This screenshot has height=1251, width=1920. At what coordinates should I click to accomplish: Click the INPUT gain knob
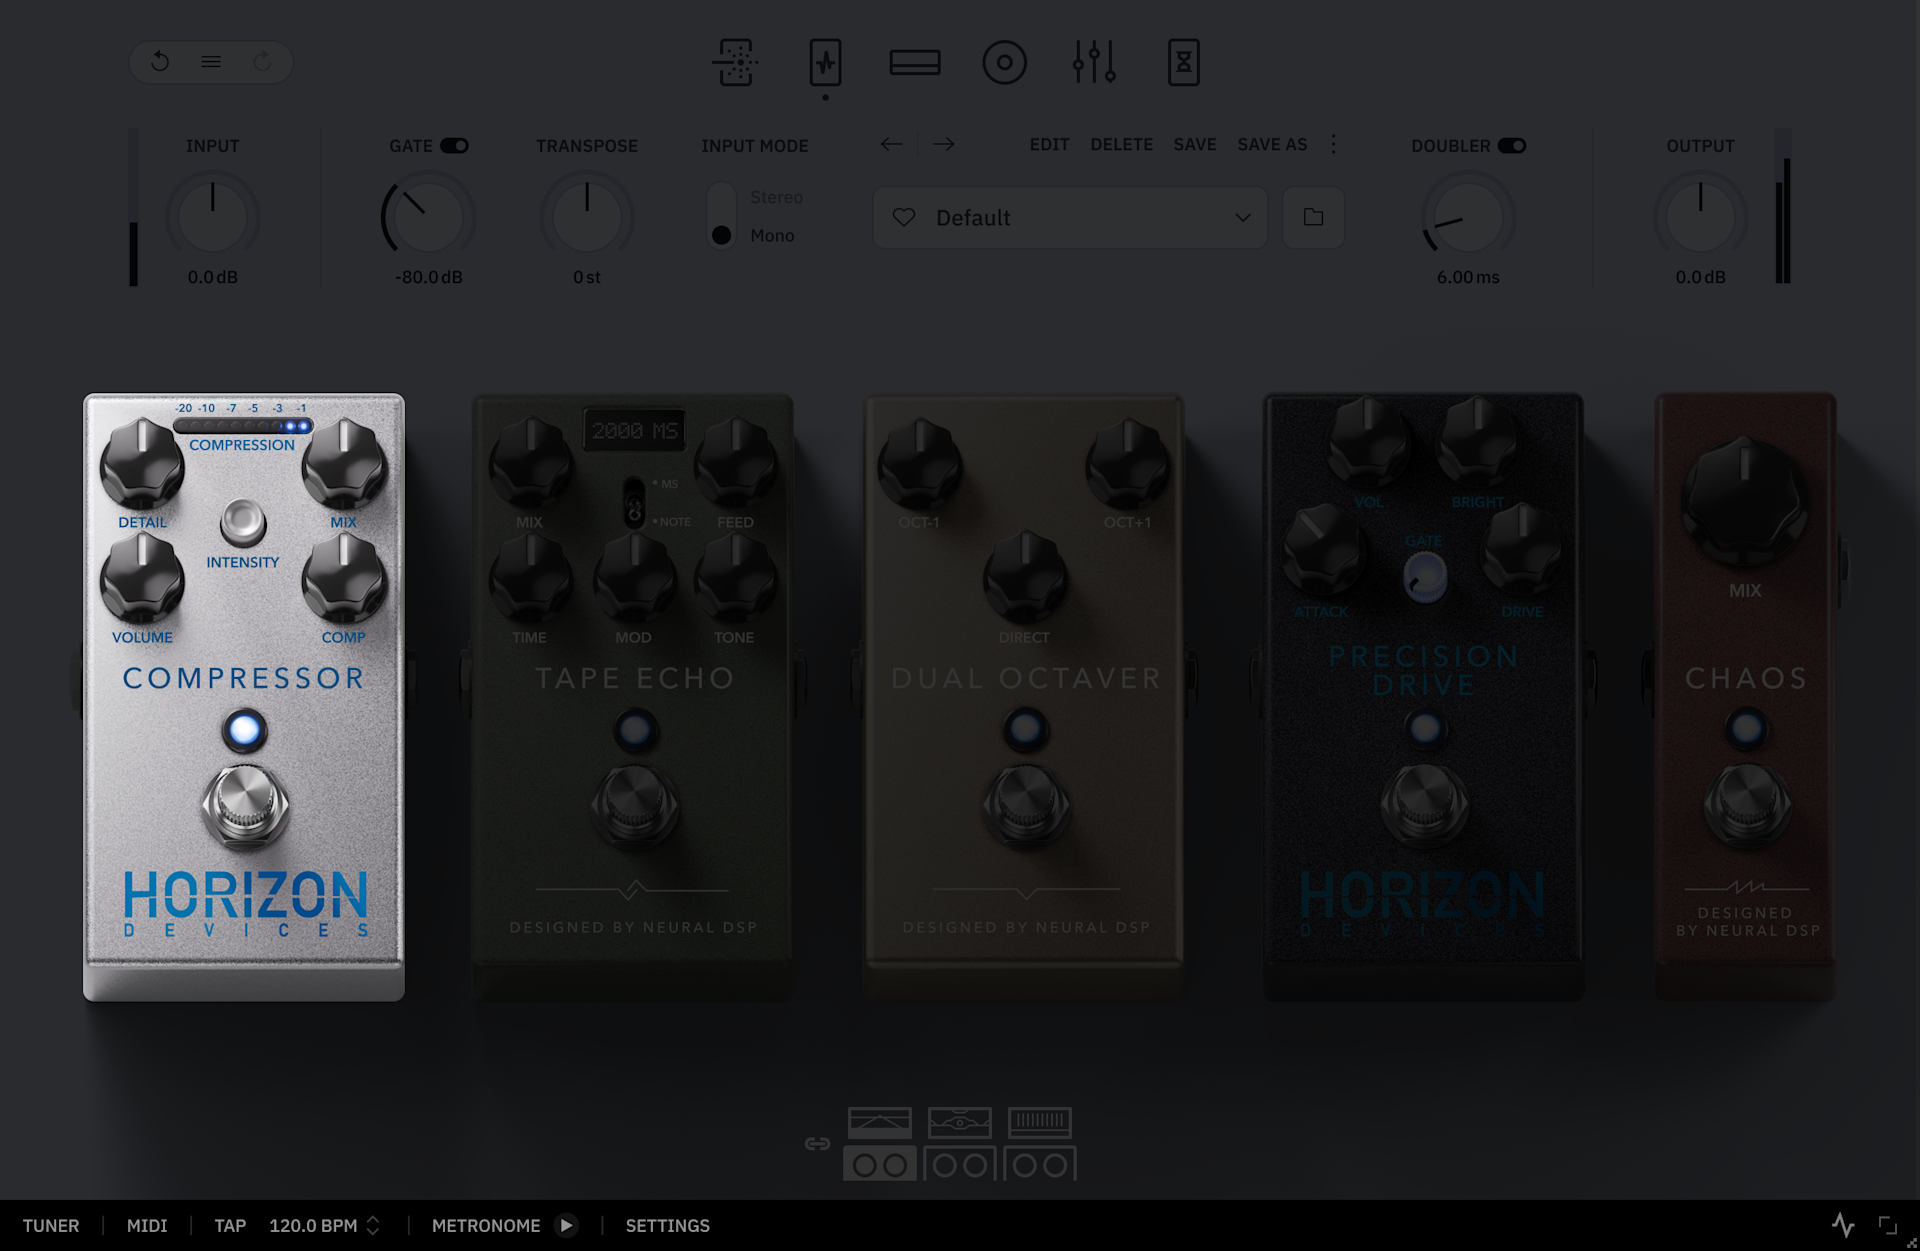coord(213,216)
